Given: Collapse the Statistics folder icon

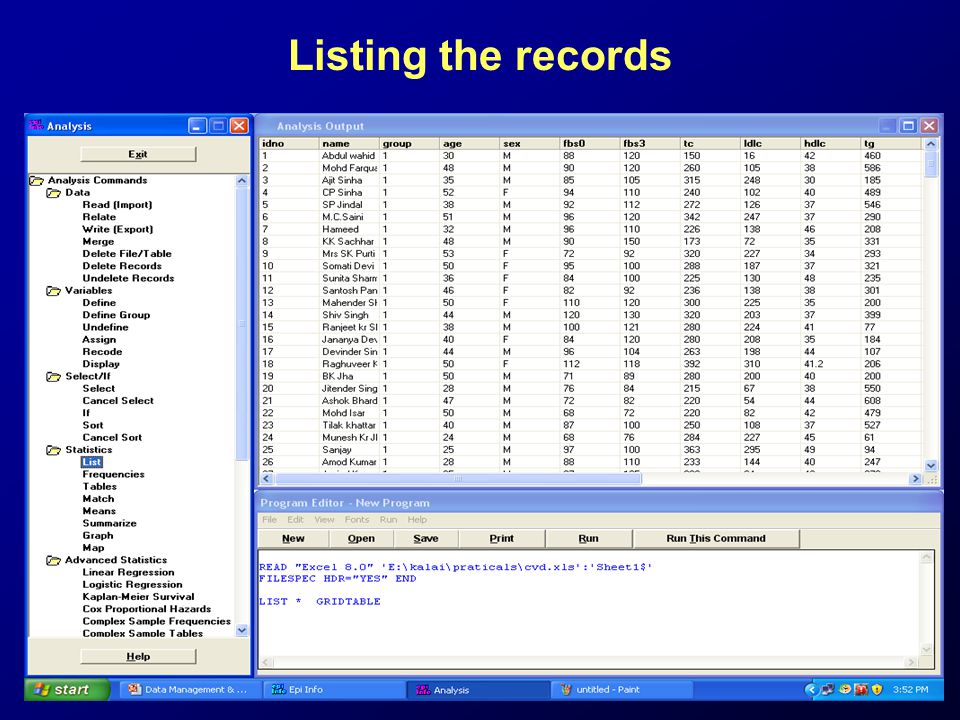Looking at the screenshot, I should click(54, 450).
